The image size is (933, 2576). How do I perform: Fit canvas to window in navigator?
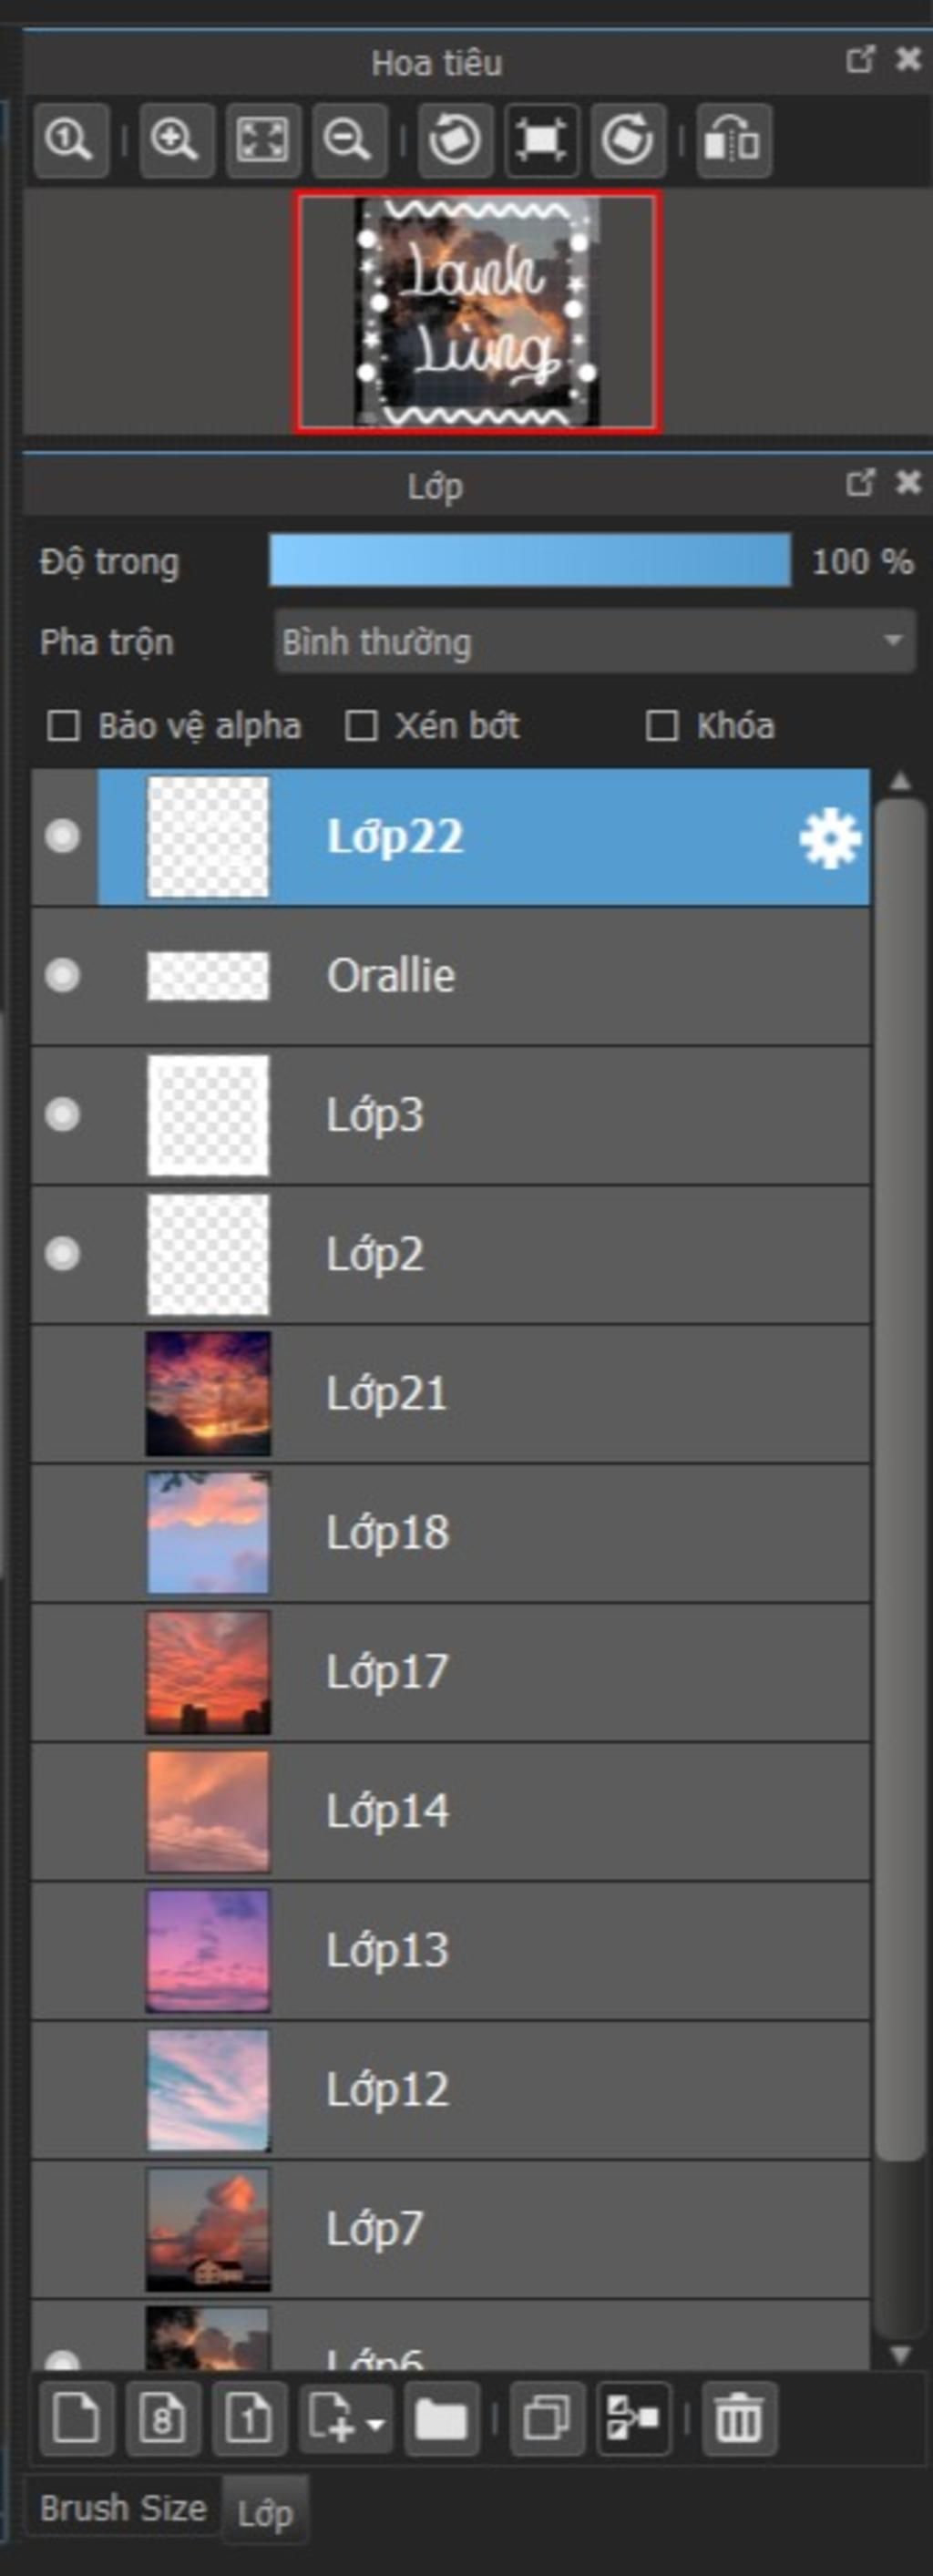tap(263, 140)
